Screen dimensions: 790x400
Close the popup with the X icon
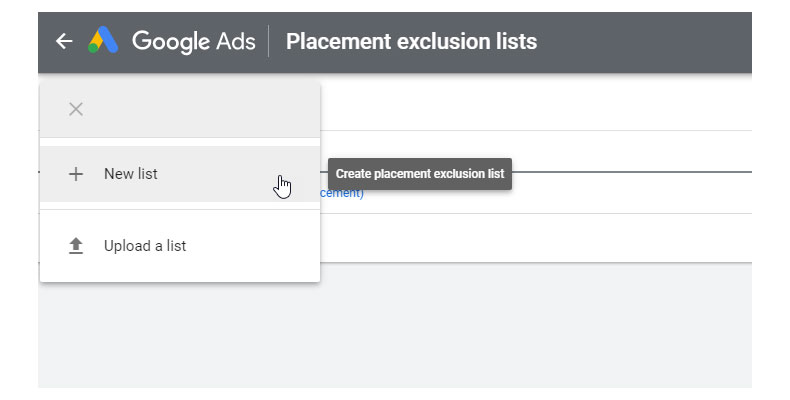click(x=75, y=109)
